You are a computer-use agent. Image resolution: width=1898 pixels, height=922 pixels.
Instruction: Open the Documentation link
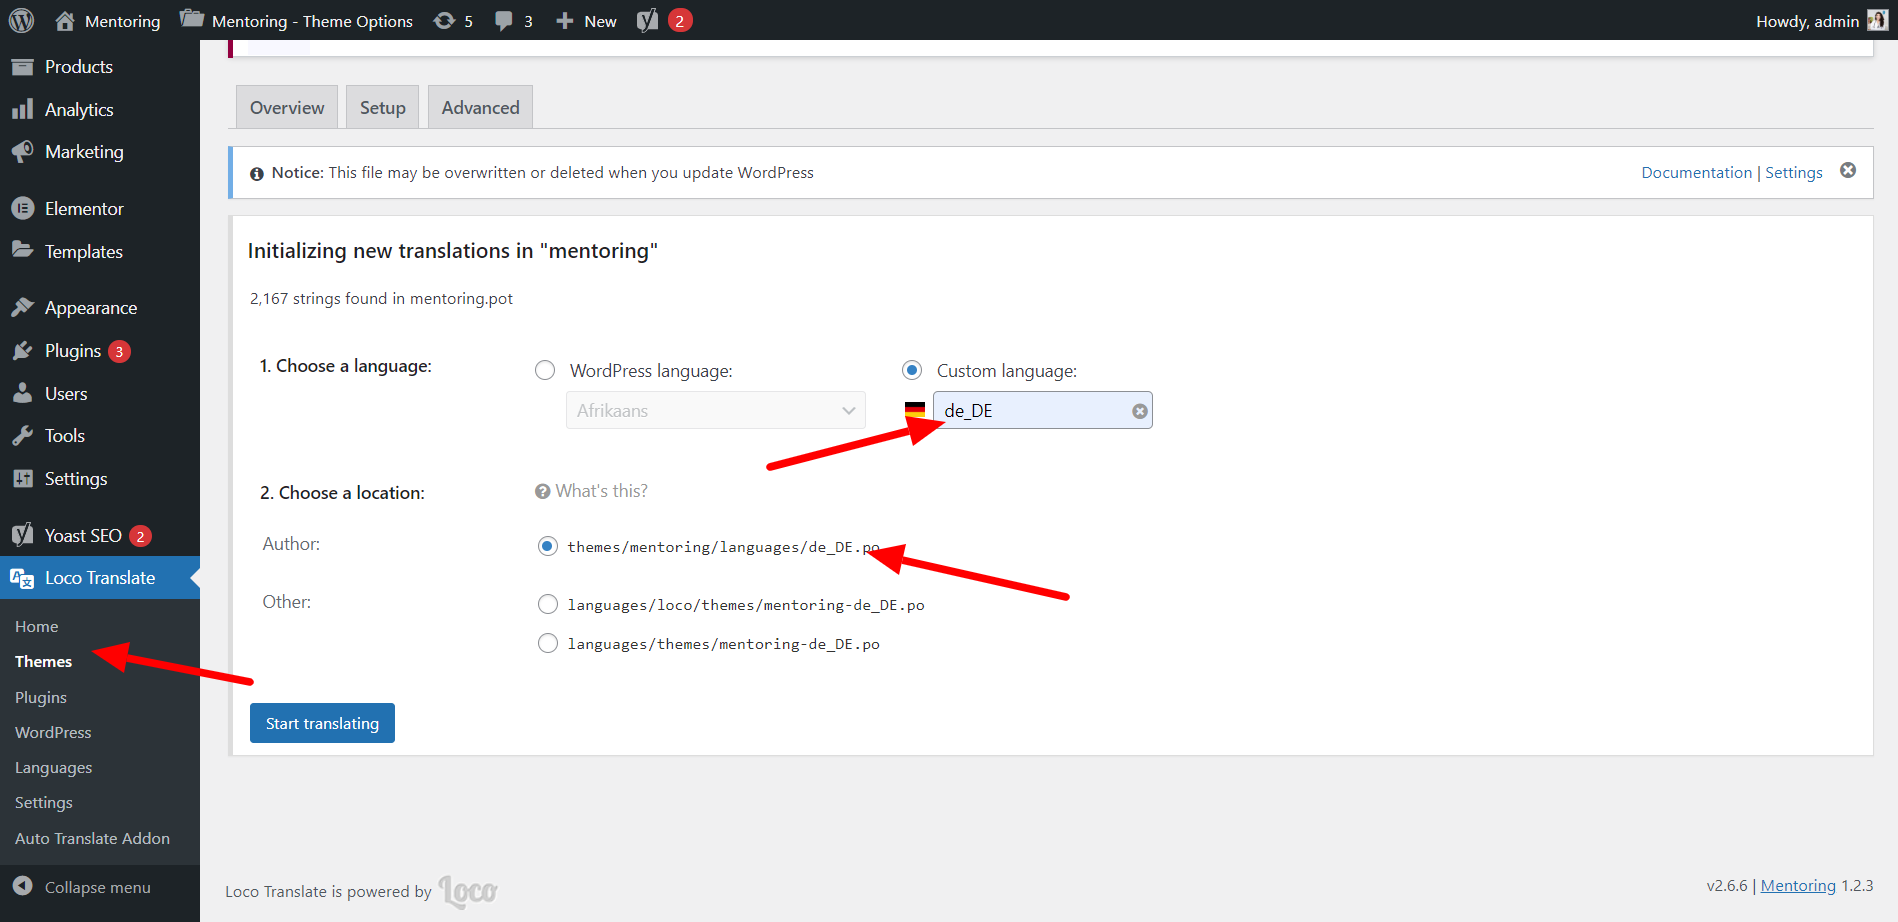[1696, 172]
